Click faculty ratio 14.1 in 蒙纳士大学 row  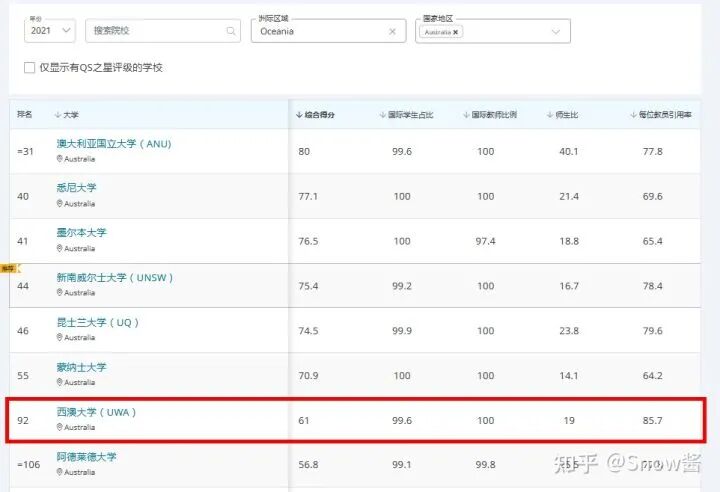click(569, 376)
